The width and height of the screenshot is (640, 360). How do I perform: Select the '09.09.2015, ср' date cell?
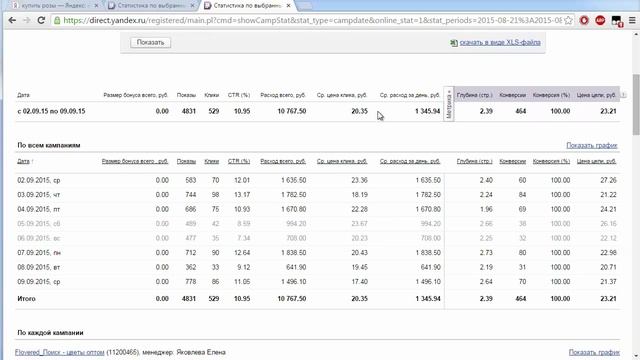pyautogui.click(x=38, y=282)
